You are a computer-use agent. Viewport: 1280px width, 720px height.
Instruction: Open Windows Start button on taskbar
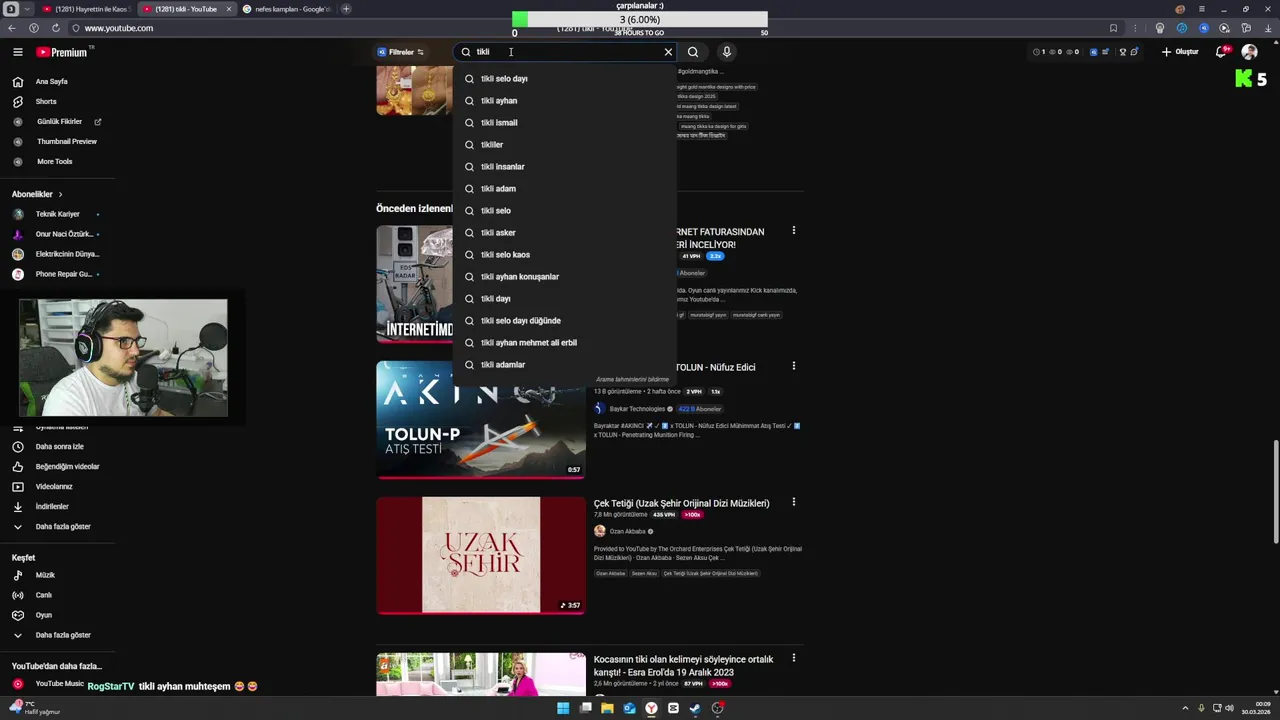coord(563,708)
